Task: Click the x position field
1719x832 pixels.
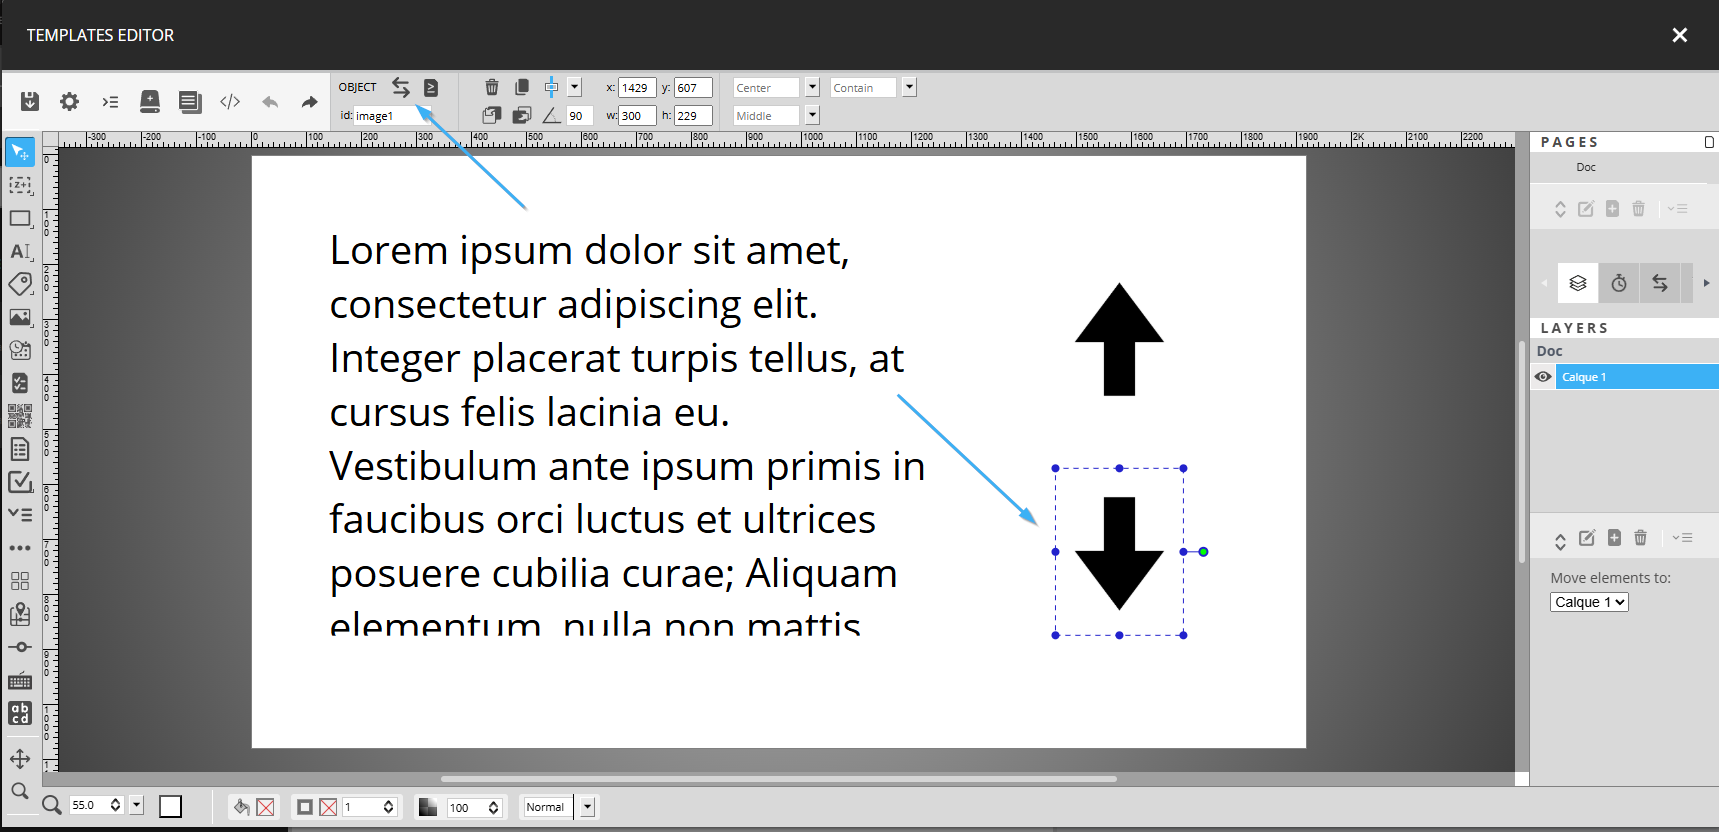Action: click(637, 88)
